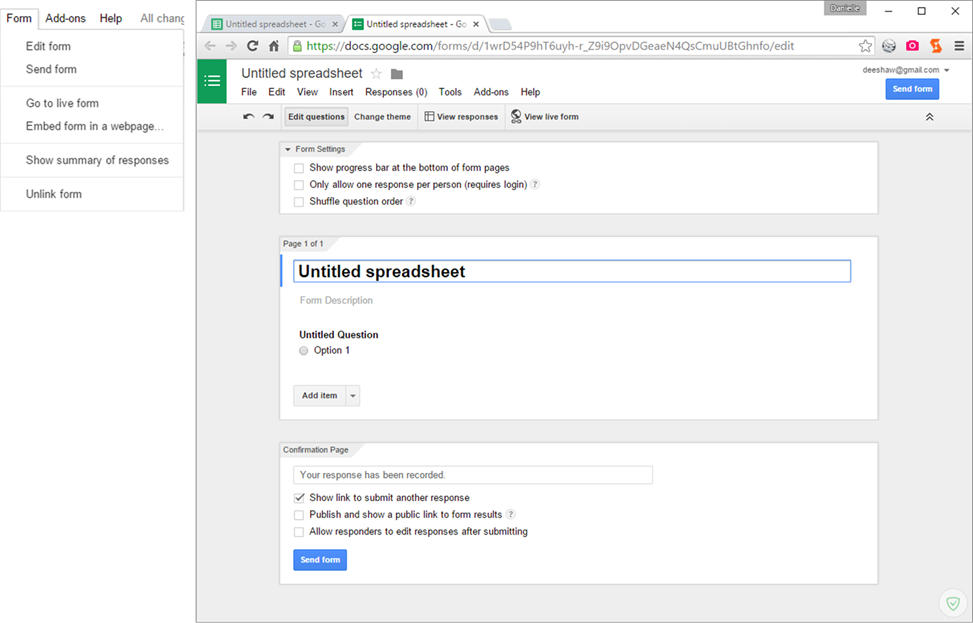Enable Show progress bar checkbox
This screenshot has width=973, height=623.
(299, 168)
